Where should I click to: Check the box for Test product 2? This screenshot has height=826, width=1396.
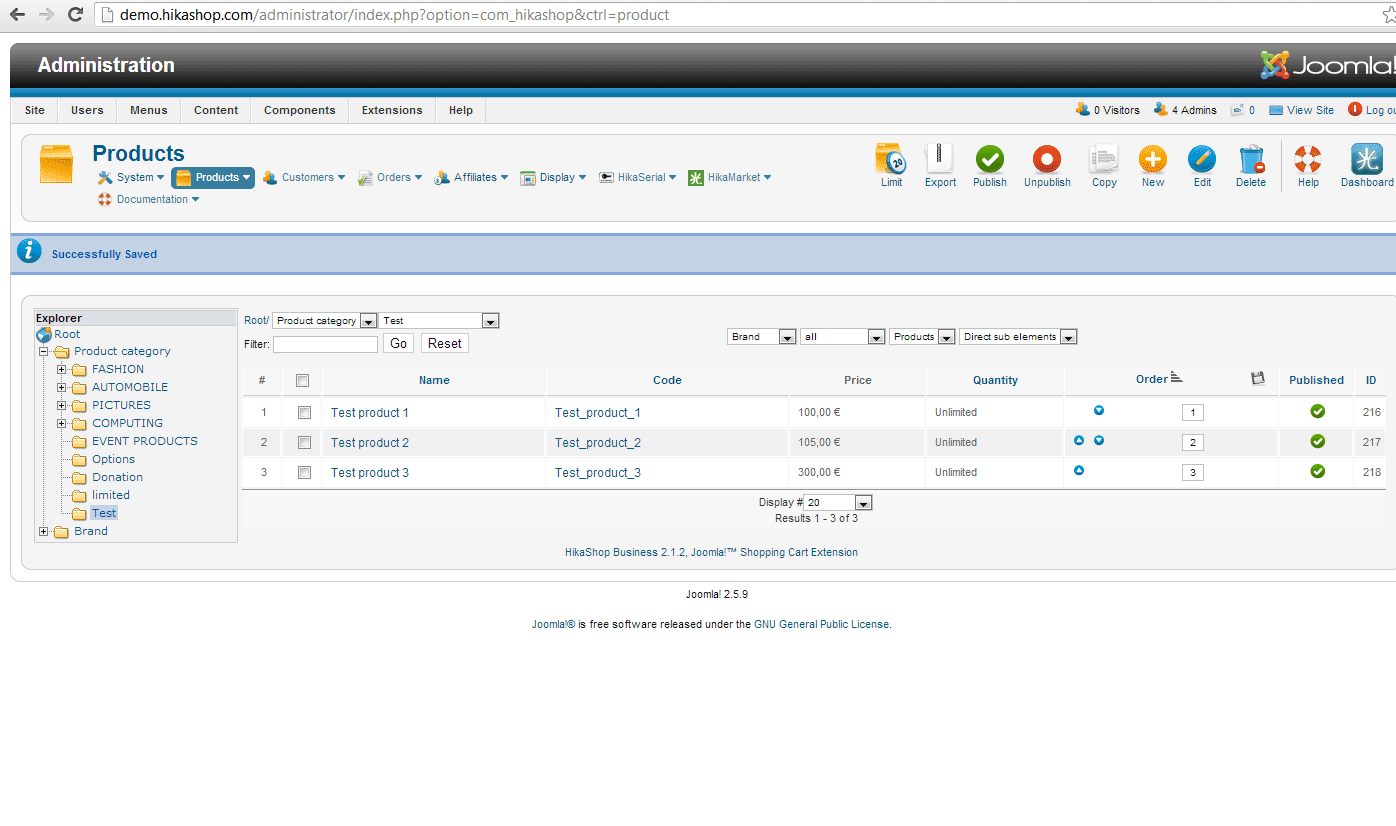coord(304,442)
